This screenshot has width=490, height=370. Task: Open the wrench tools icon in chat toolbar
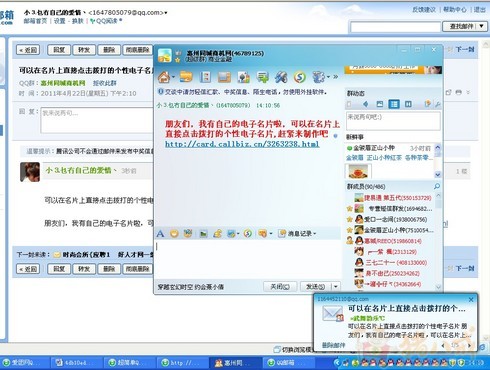281,78
